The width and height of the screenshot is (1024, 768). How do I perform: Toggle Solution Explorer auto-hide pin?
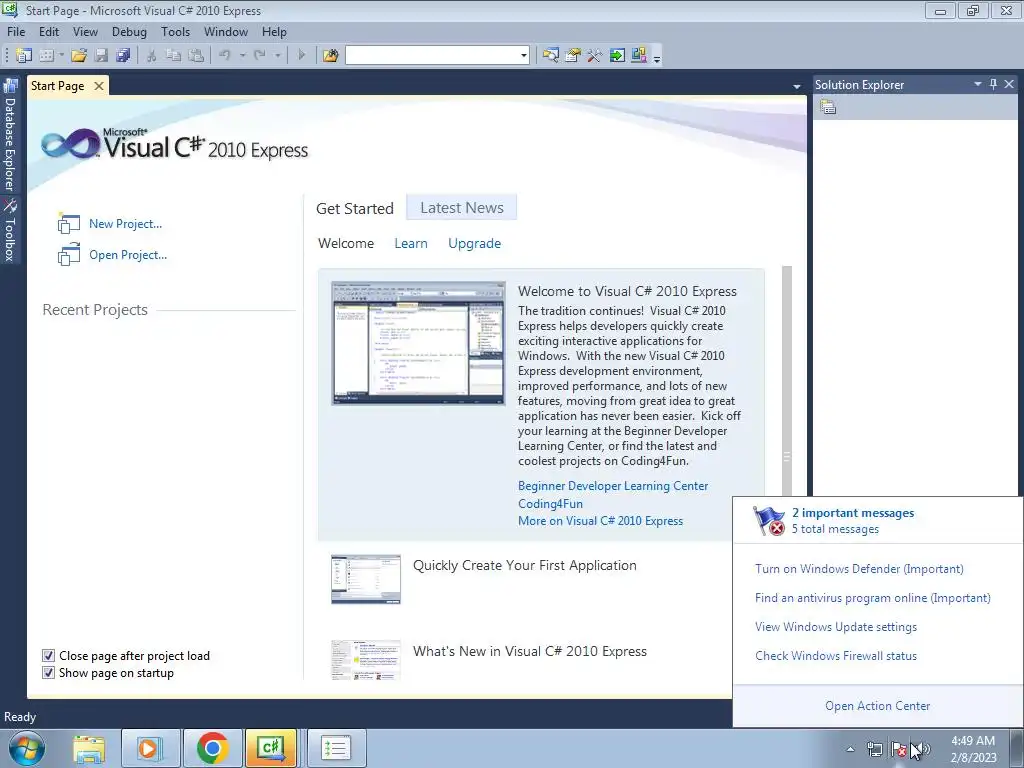pyautogui.click(x=993, y=84)
